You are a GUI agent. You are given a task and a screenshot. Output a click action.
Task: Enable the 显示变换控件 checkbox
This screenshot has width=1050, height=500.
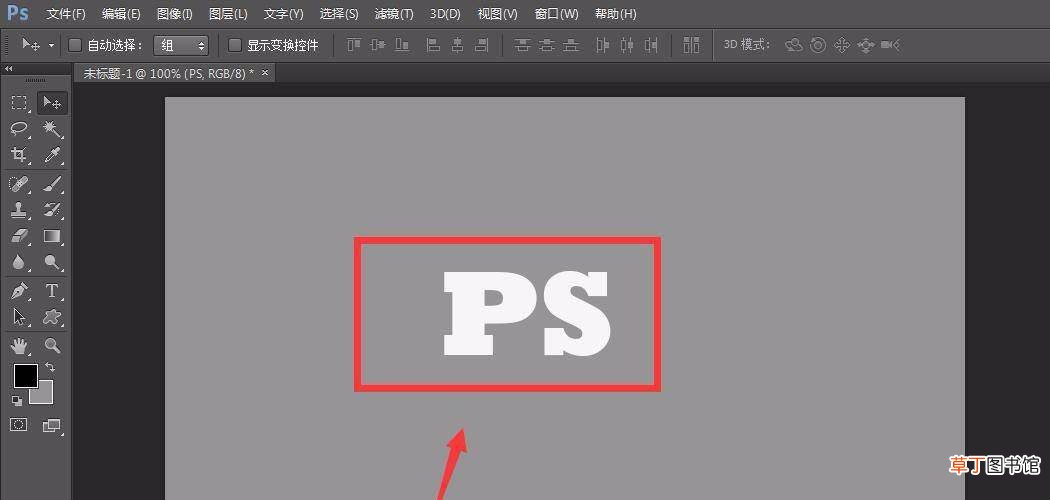(x=234, y=45)
